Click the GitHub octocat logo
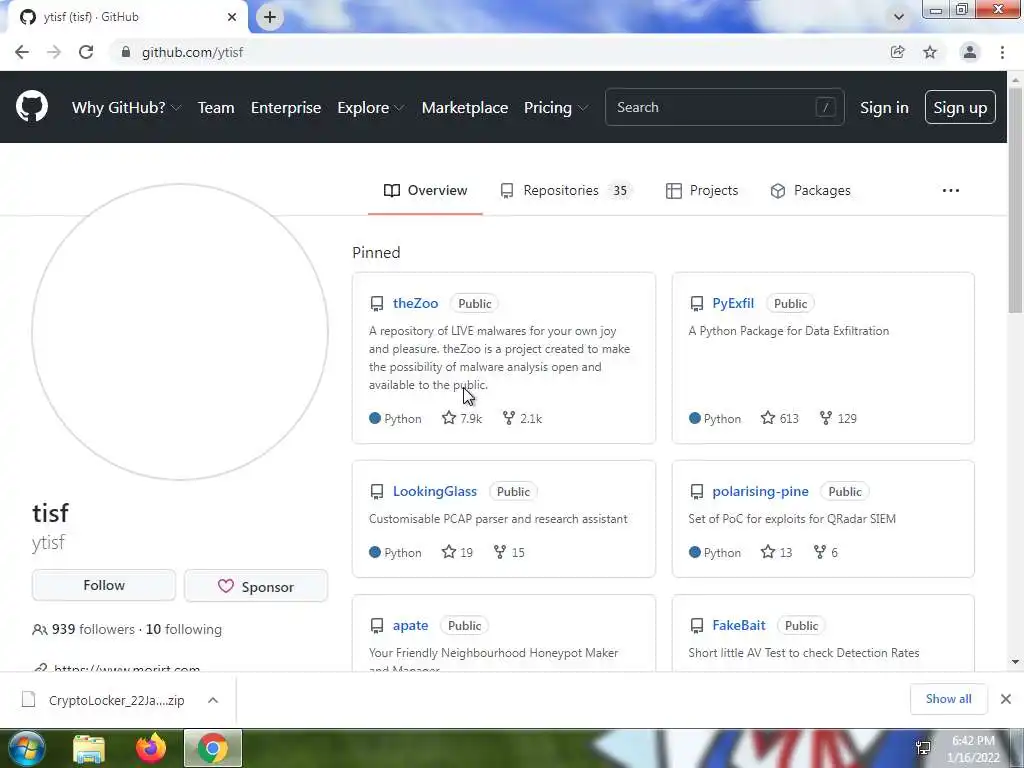The image size is (1024, 768). [x=31, y=107]
